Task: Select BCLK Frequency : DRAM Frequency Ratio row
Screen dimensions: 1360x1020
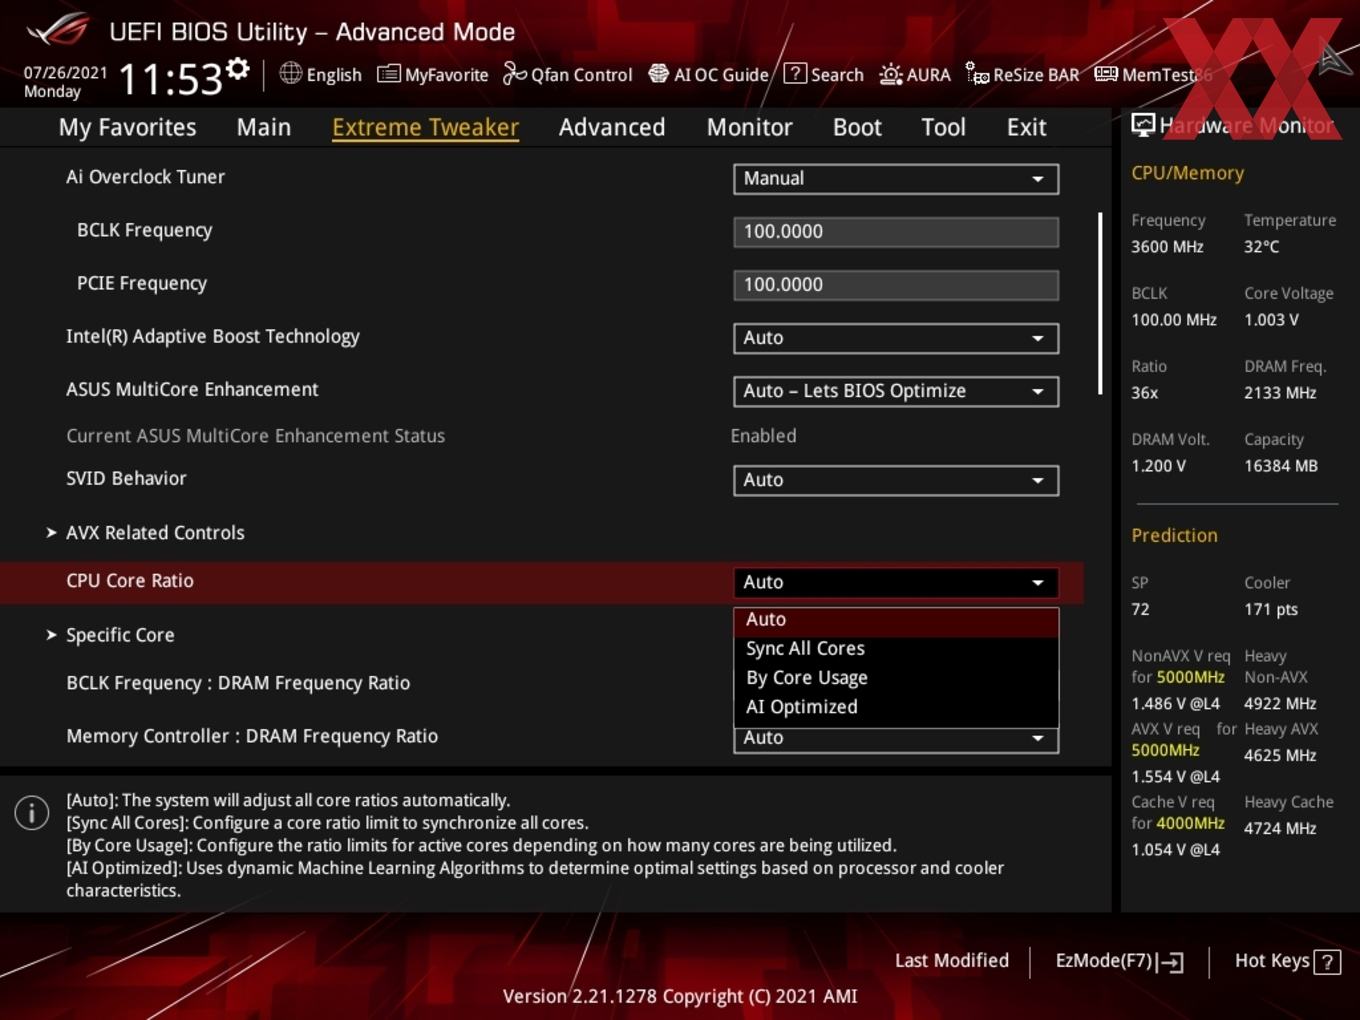Action: (238, 683)
